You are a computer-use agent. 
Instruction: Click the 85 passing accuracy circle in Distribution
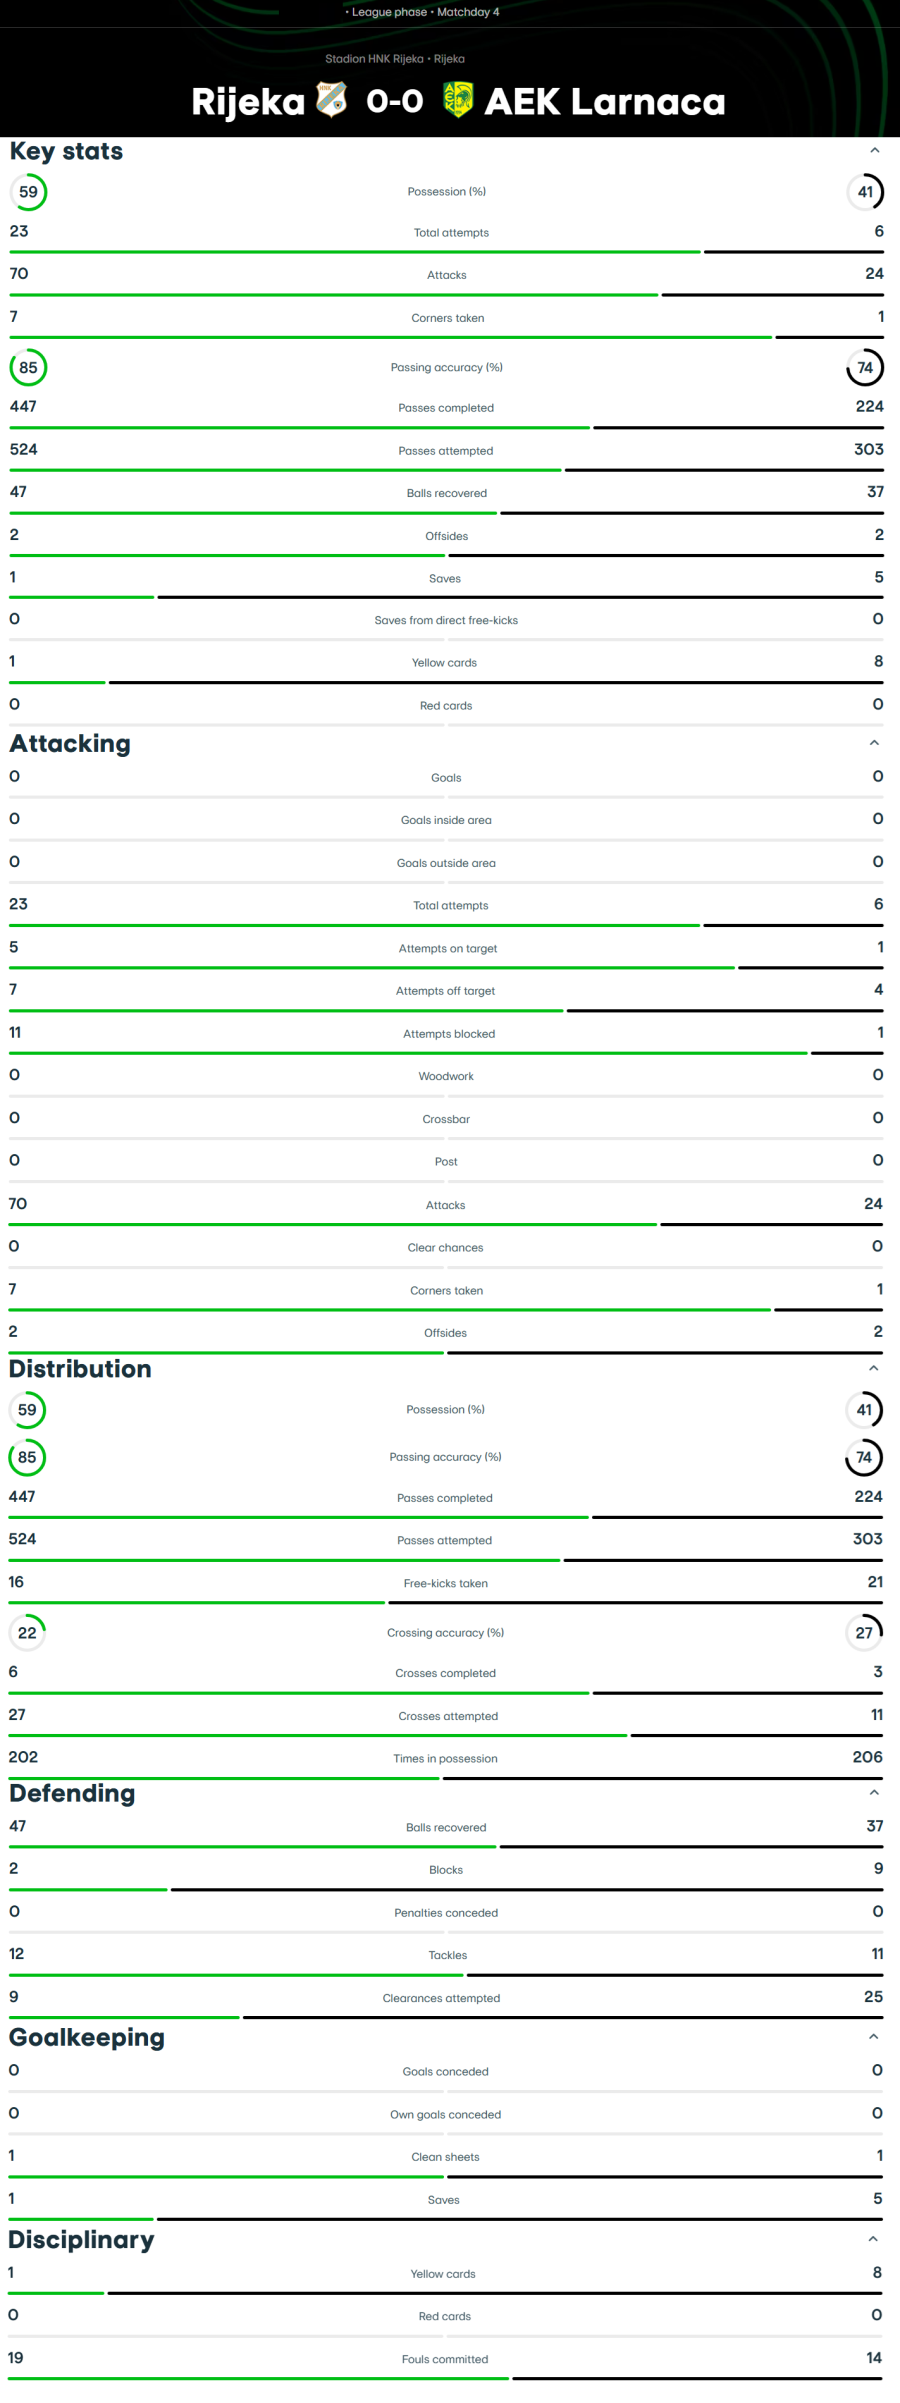coord(27,1457)
